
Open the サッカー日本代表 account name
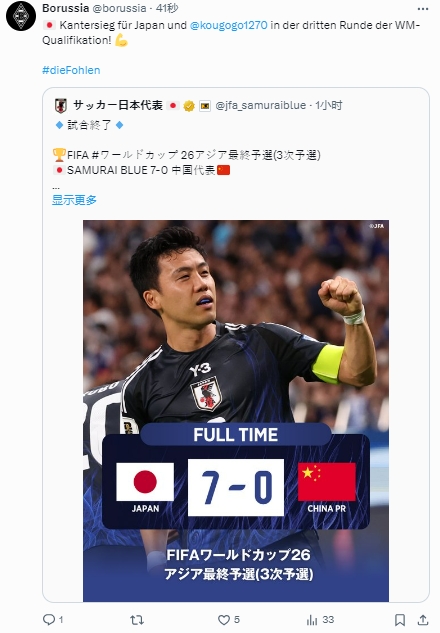(118, 105)
